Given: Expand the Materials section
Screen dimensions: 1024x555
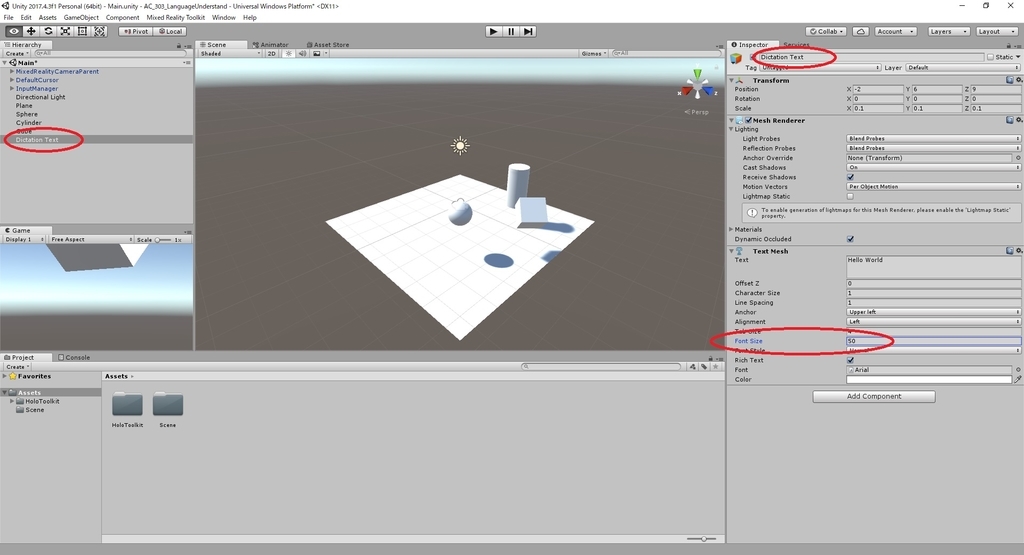Looking at the screenshot, I should 731,229.
